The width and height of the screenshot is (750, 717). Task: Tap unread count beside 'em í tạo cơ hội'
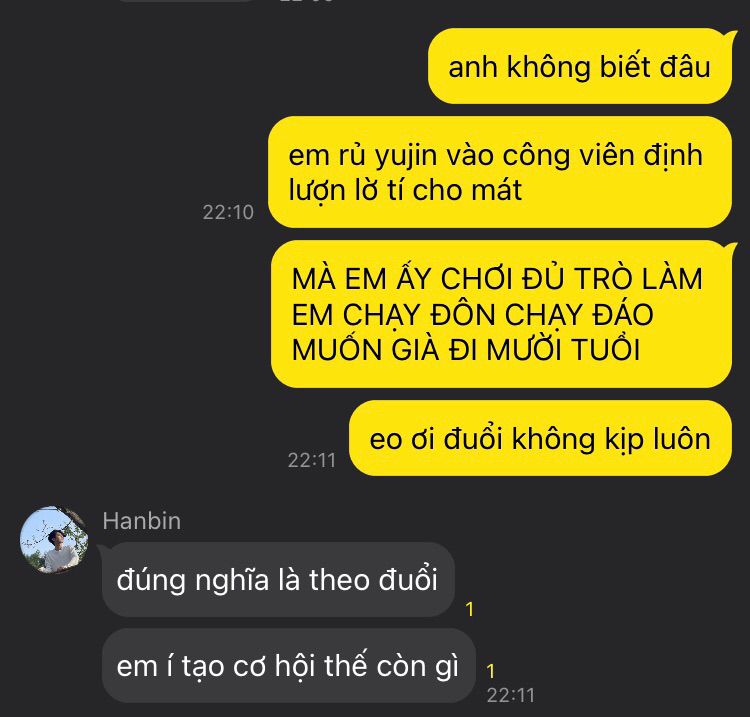490,671
